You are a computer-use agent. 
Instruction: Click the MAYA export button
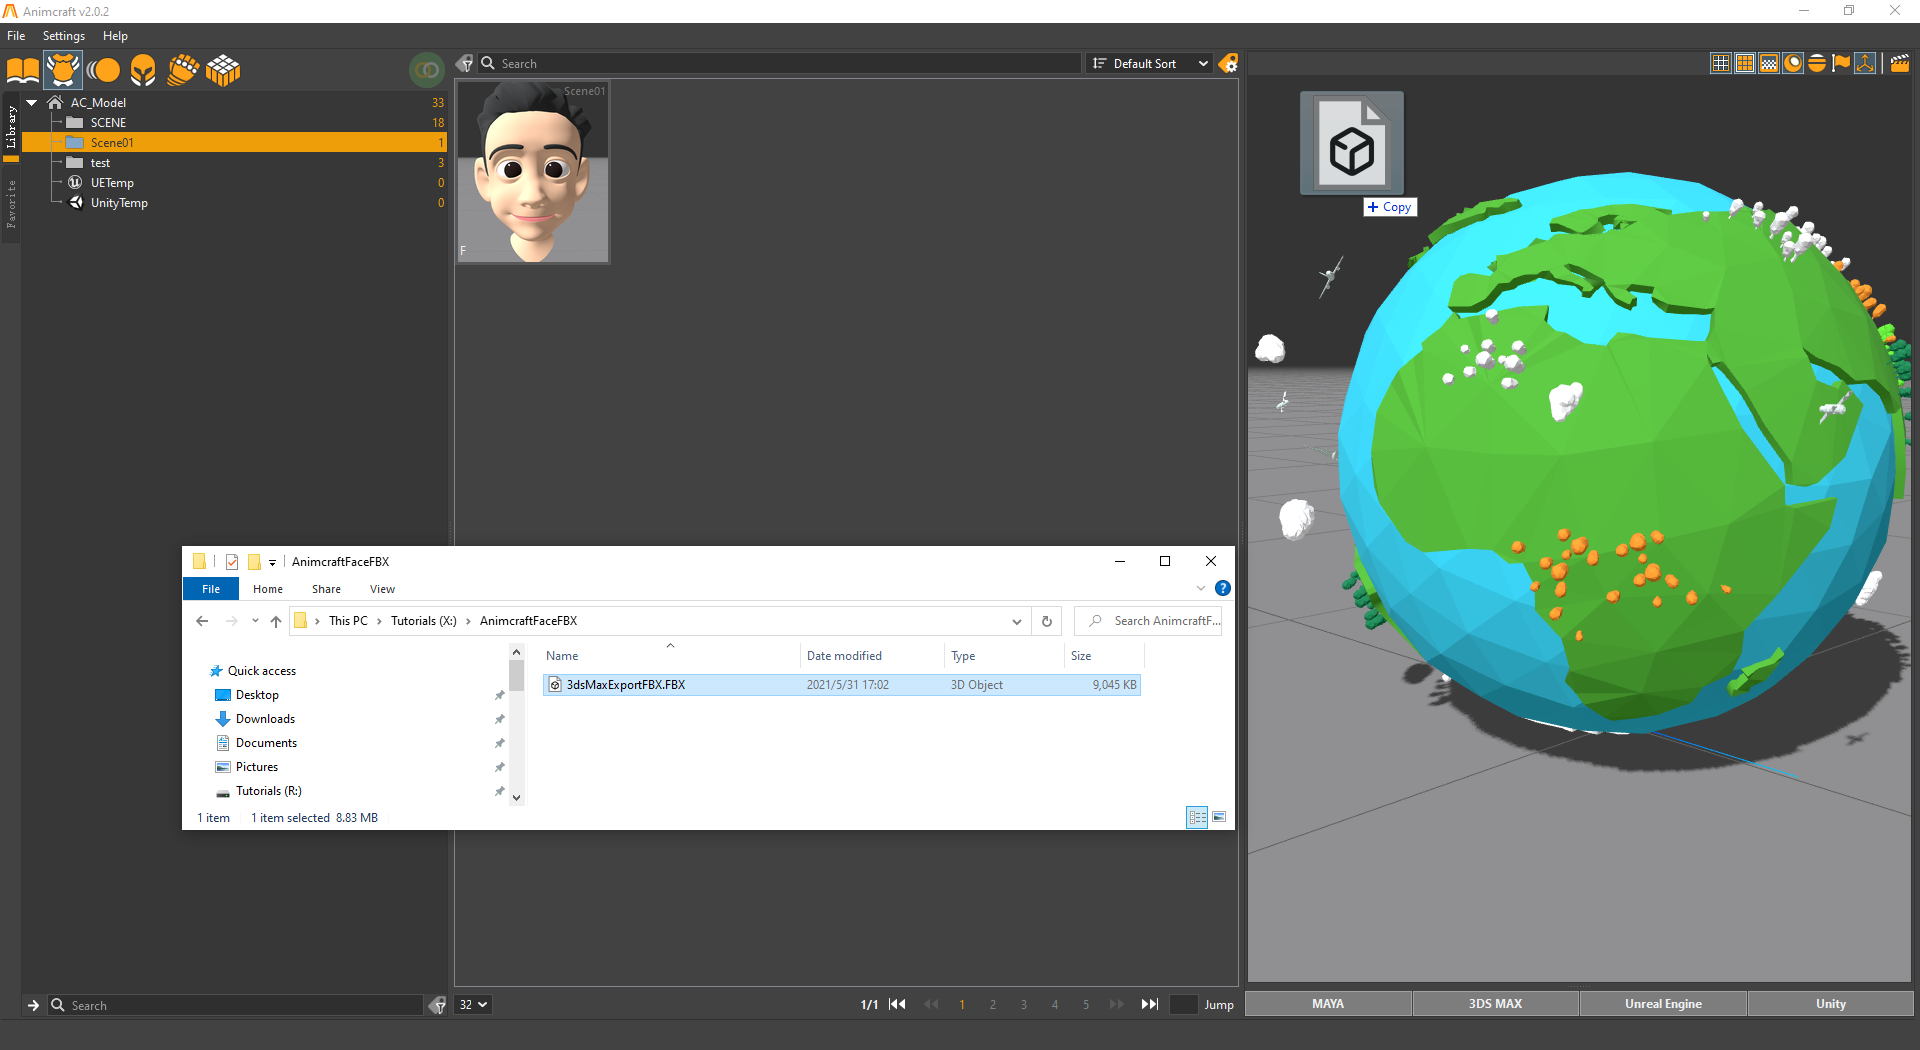1328,1004
